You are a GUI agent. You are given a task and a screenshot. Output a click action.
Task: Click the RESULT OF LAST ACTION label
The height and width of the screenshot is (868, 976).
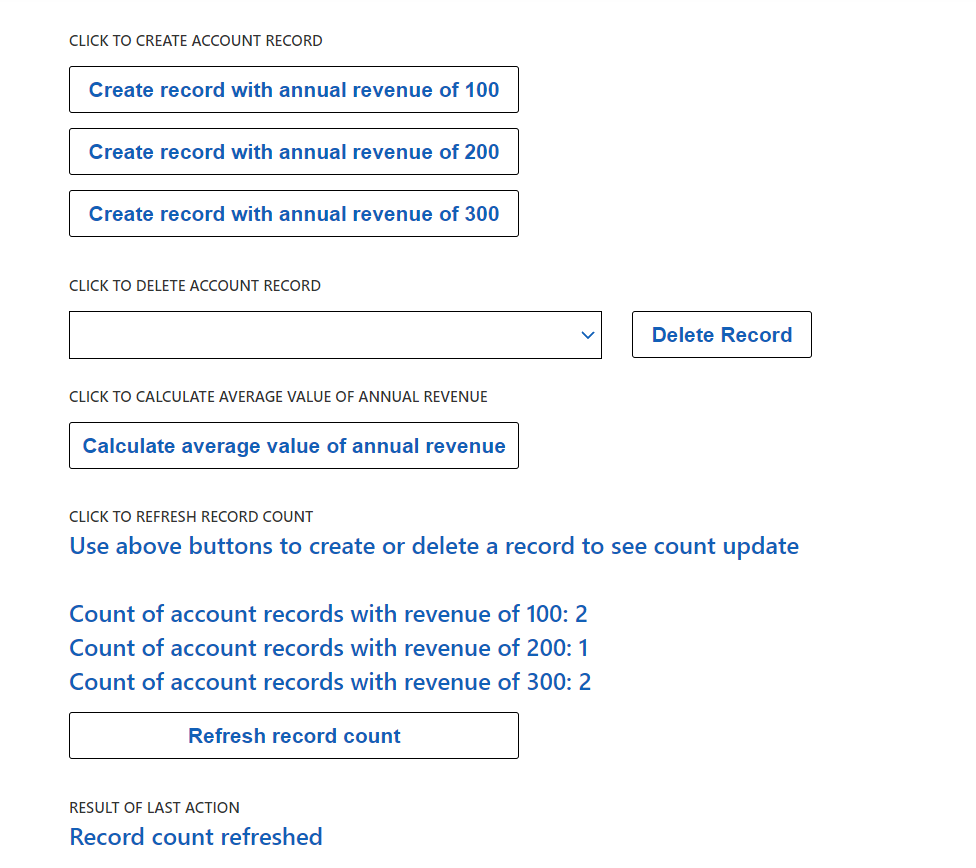154,807
